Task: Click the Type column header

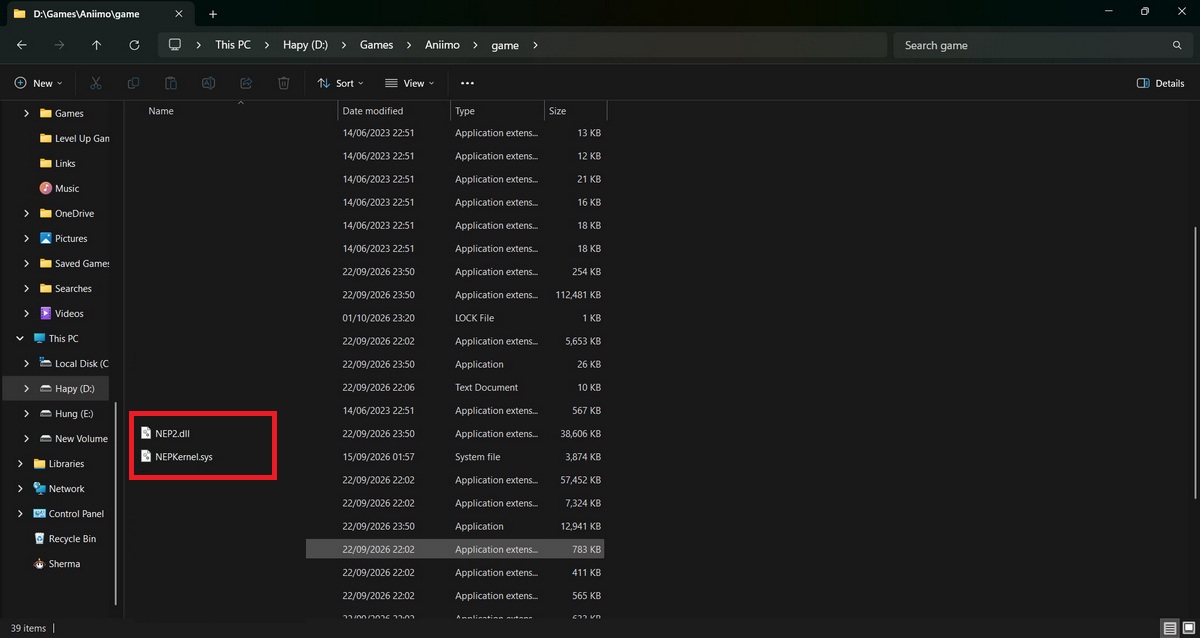Action: [497, 111]
